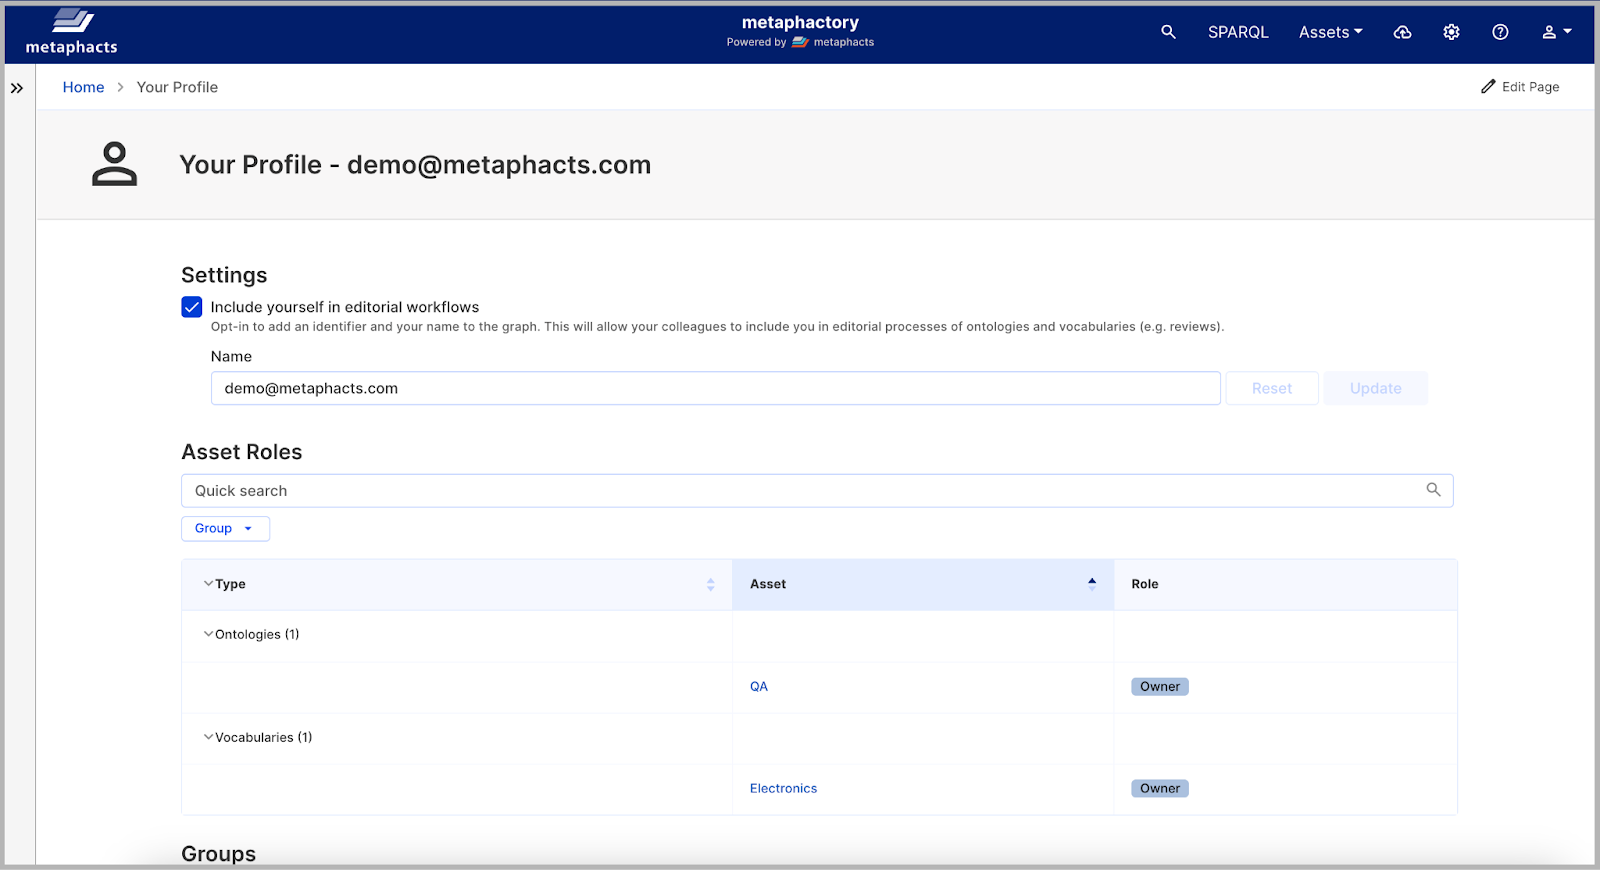Click the Quick search magnifier icon
The height and width of the screenshot is (870, 1600).
point(1433,490)
